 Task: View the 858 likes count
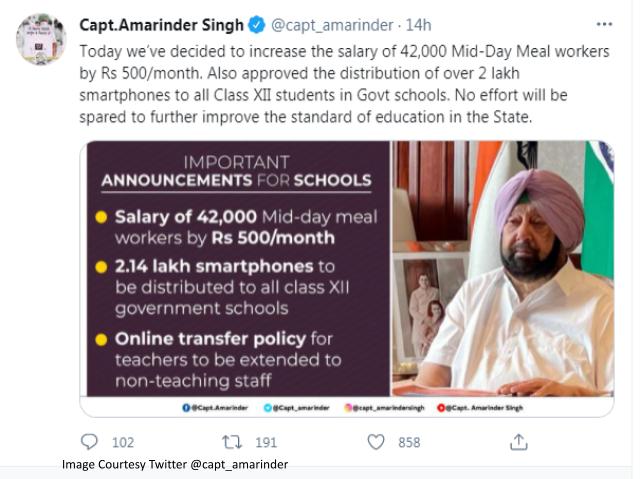tap(409, 443)
